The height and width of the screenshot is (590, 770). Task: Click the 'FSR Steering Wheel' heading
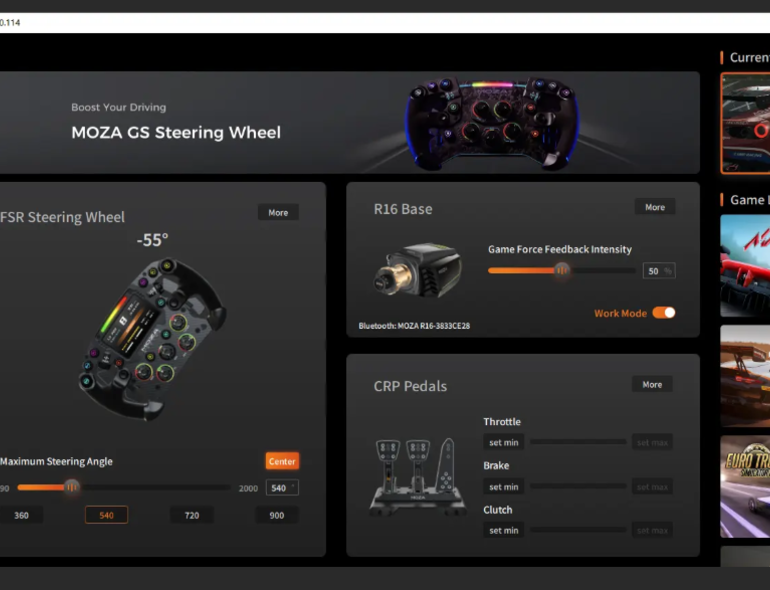[x=62, y=217]
